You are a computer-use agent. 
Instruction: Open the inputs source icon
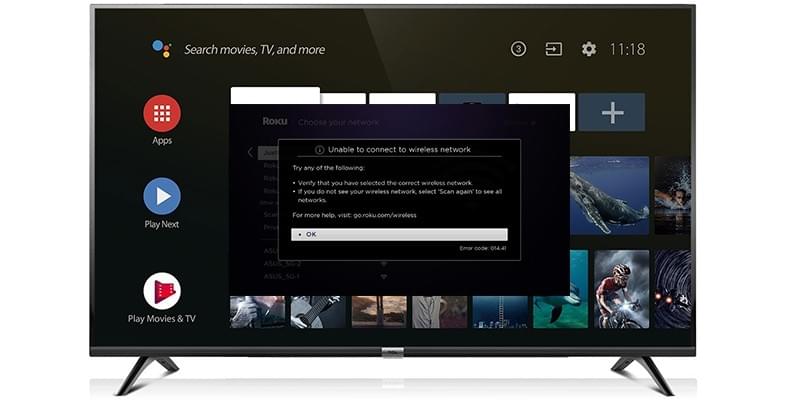[553, 49]
